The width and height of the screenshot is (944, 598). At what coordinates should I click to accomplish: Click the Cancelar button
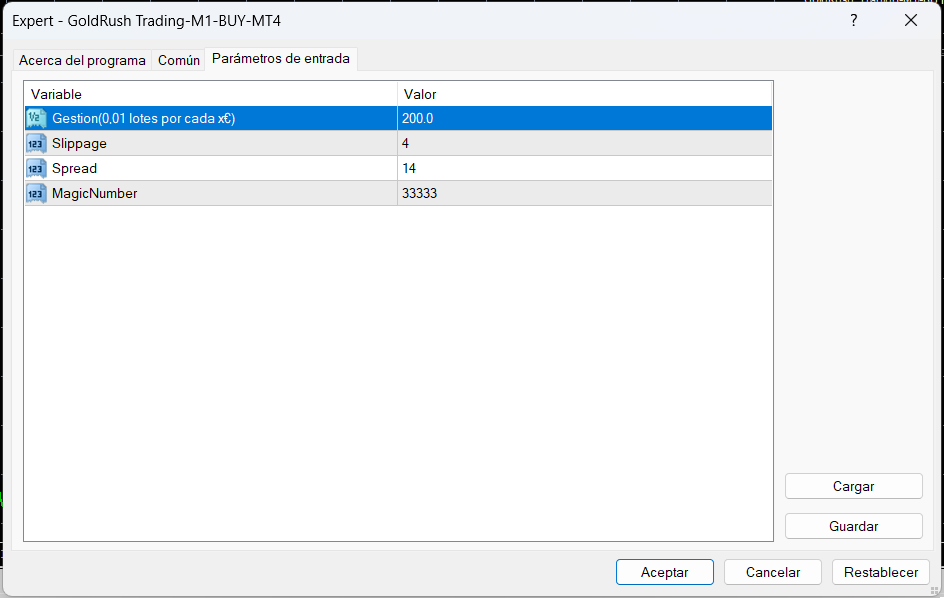coord(773,572)
